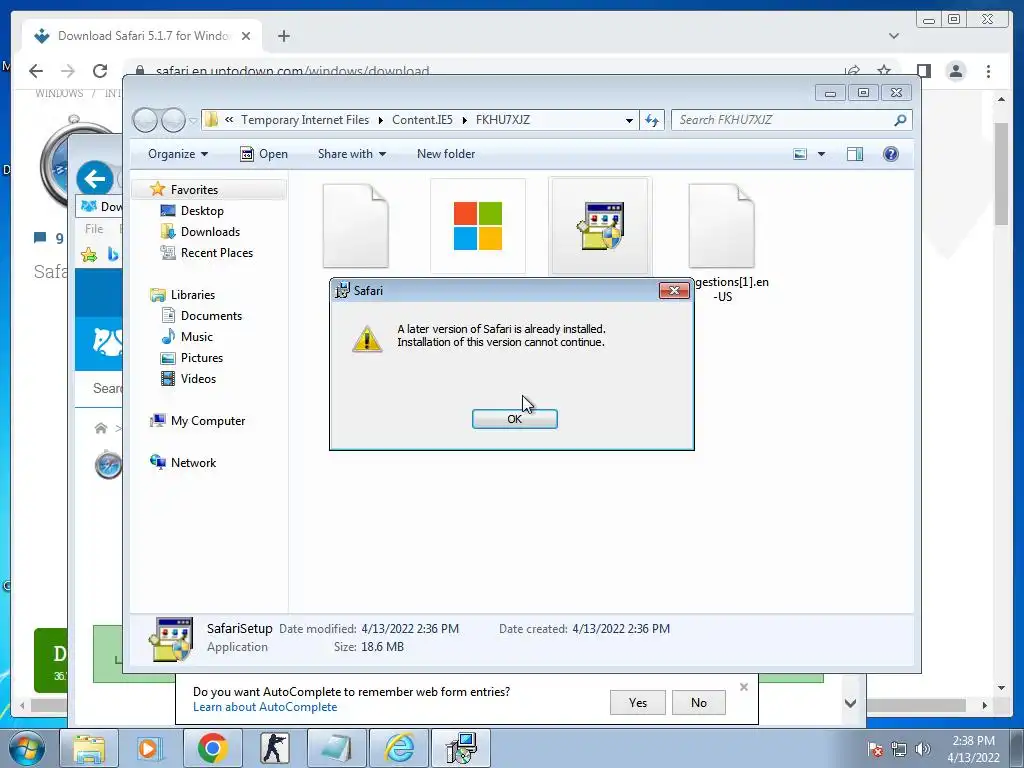The image size is (1024, 768).
Task: Click the Safari installer taskbar icon
Action: point(461,748)
